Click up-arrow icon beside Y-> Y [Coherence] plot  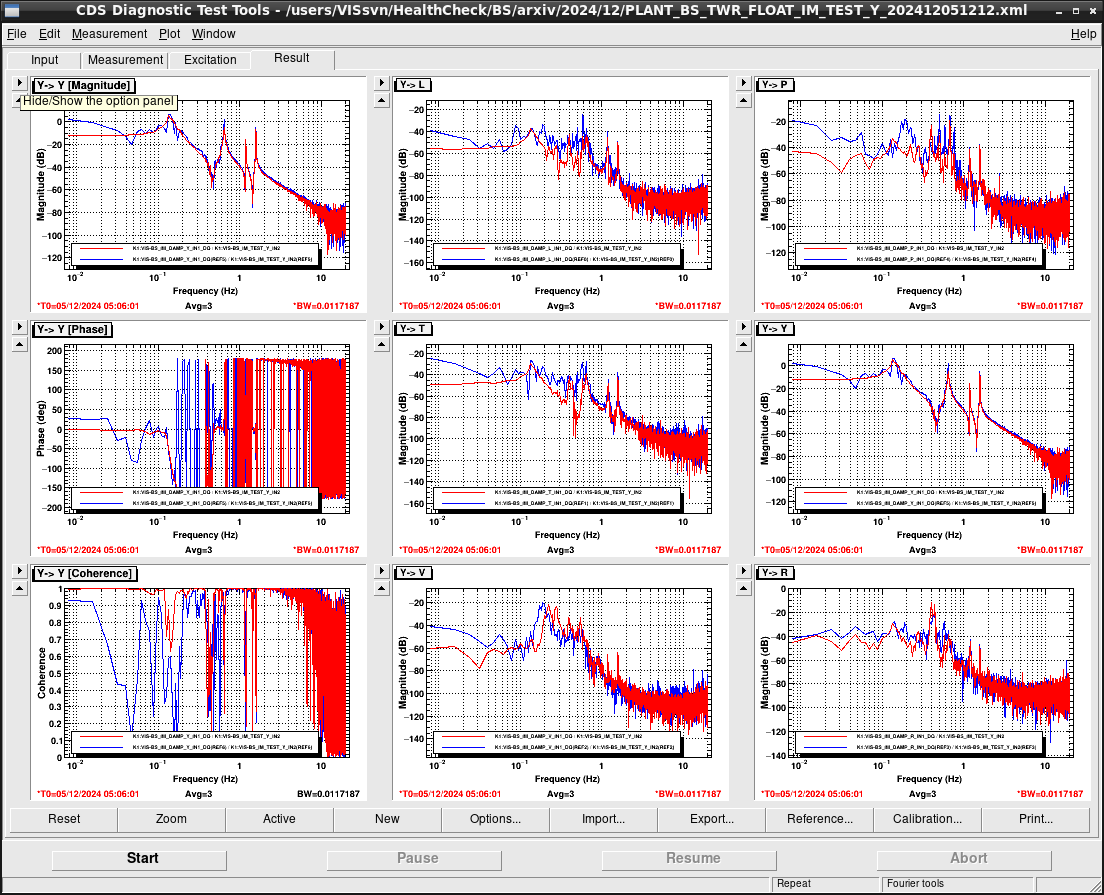coord(20,589)
